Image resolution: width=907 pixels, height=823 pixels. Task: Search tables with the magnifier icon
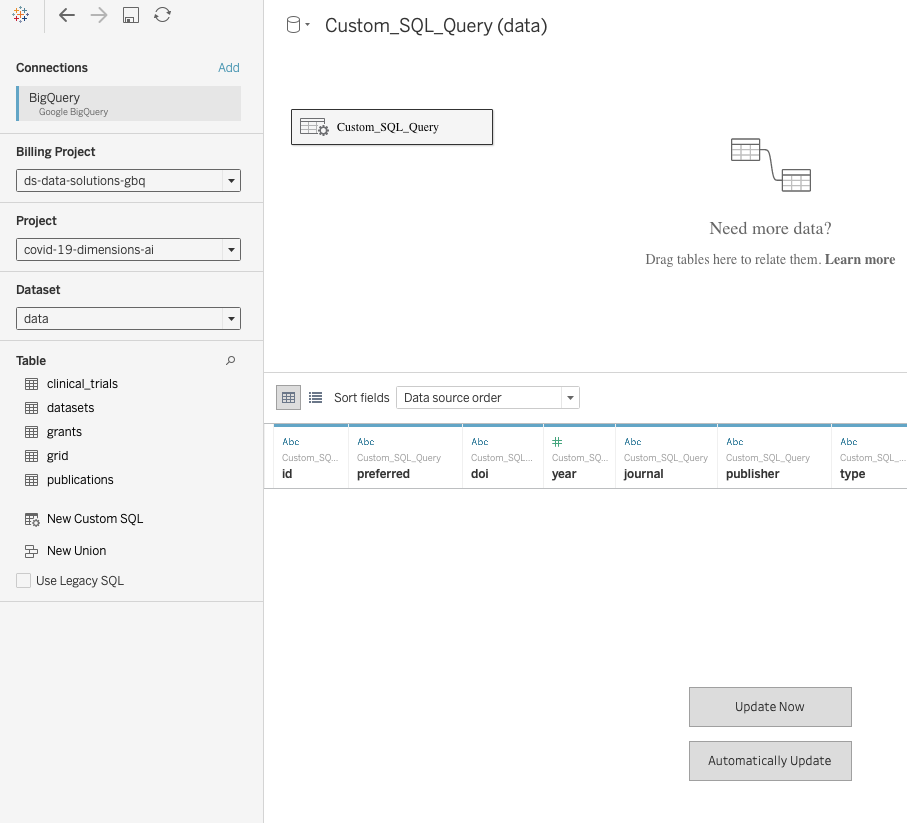pyautogui.click(x=230, y=360)
